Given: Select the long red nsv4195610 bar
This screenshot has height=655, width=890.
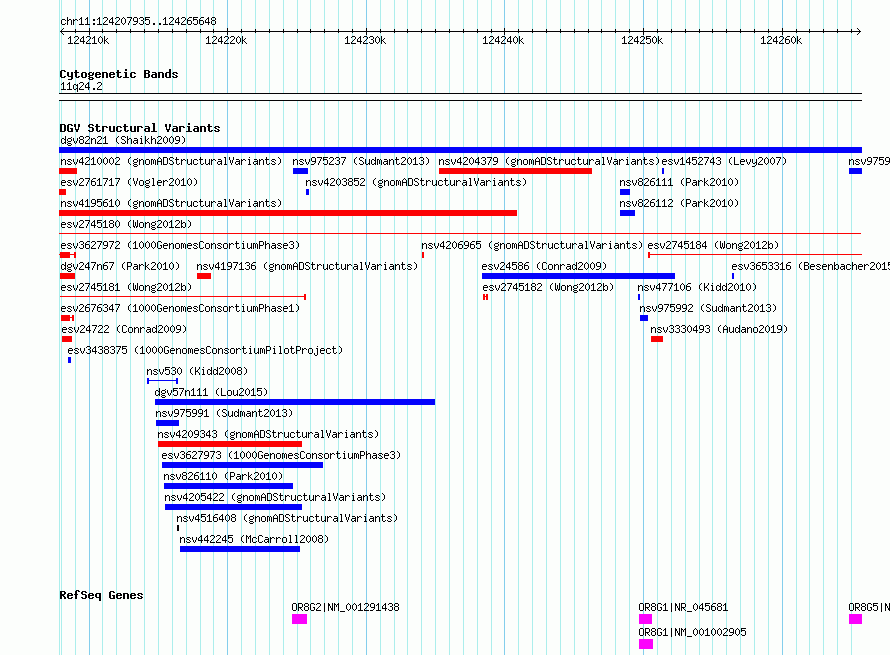Looking at the screenshot, I should 288,213.
